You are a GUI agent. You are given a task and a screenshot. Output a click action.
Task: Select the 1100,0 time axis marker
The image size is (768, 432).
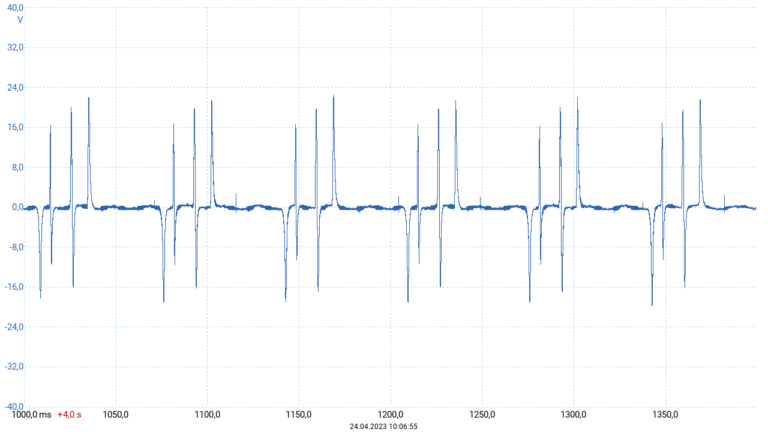click(207, 415)
